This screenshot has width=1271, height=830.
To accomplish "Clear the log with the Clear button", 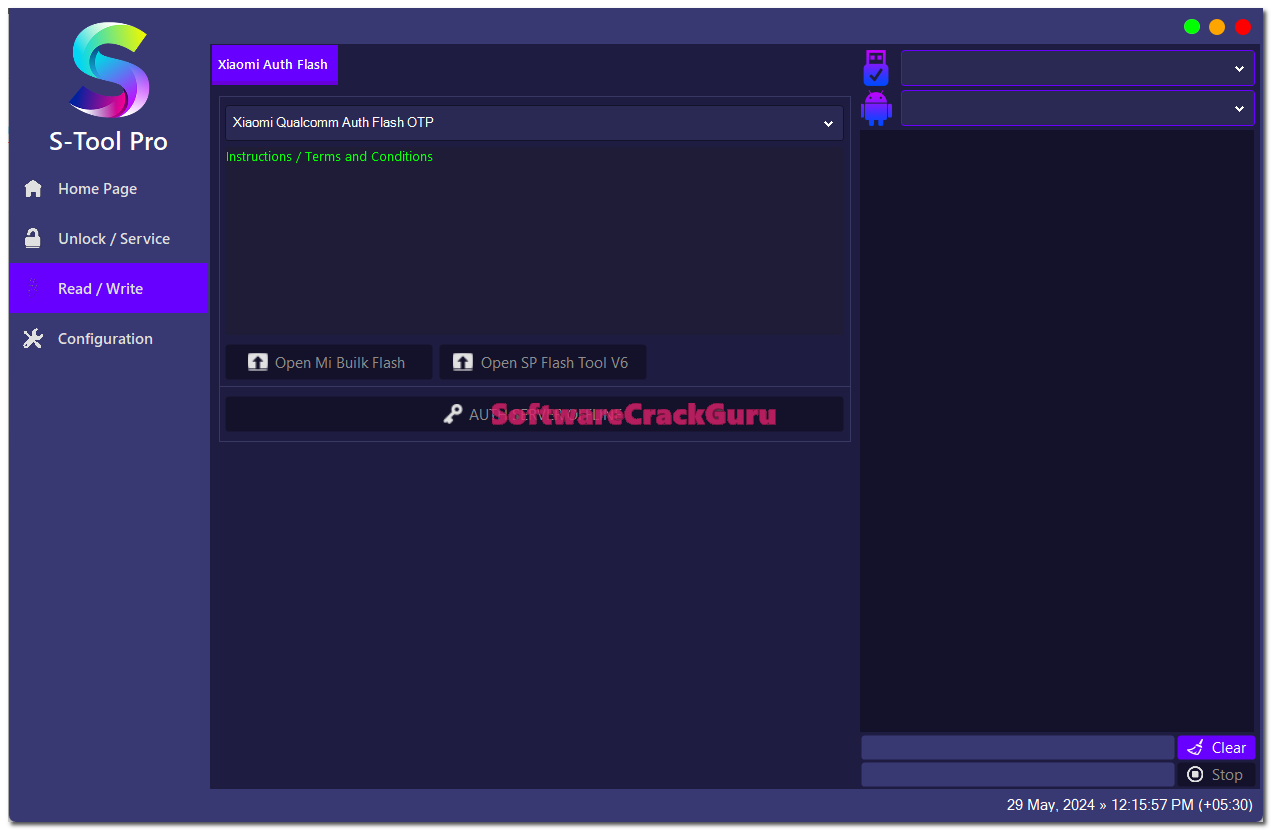I will 1216,748.
